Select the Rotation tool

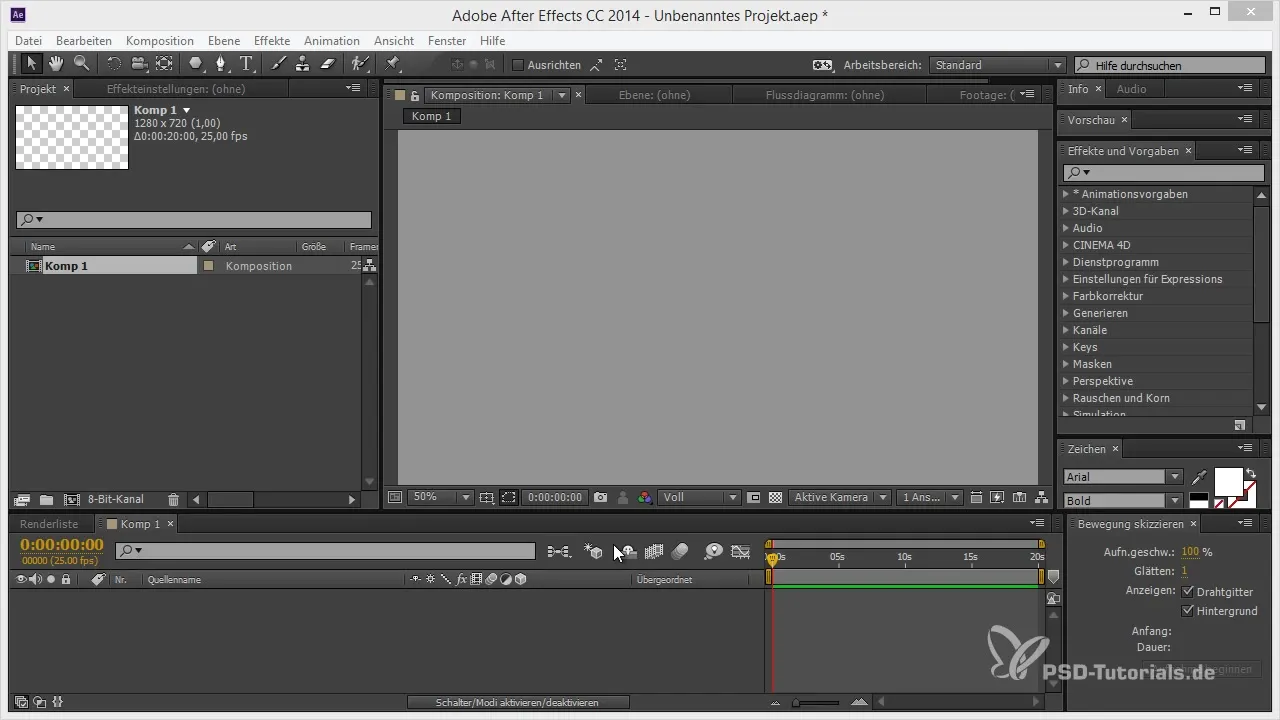point(114,64)
